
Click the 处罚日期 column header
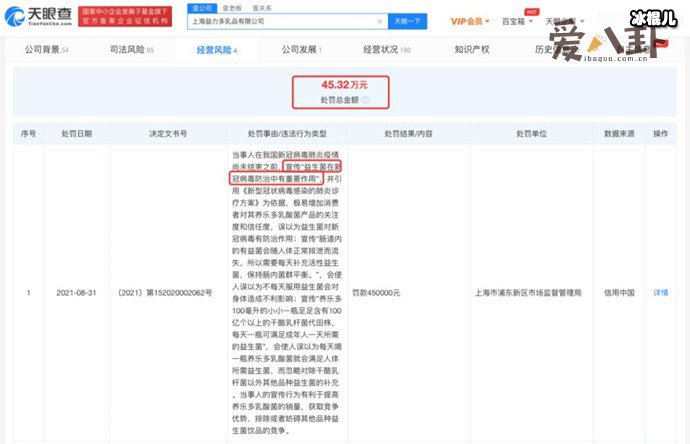77,133
